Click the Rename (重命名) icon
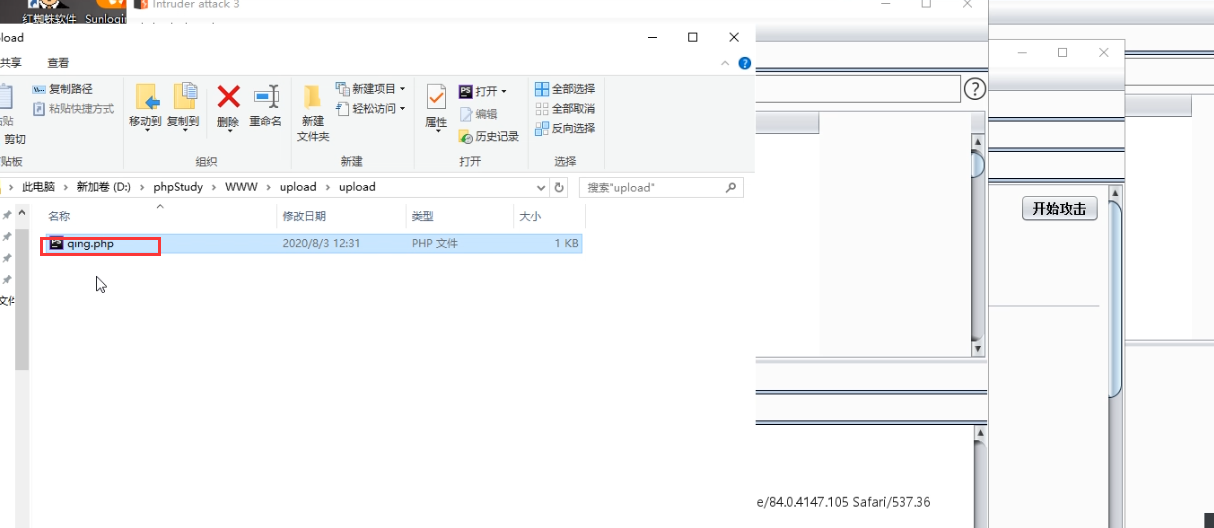 click(x=265, y=98)
